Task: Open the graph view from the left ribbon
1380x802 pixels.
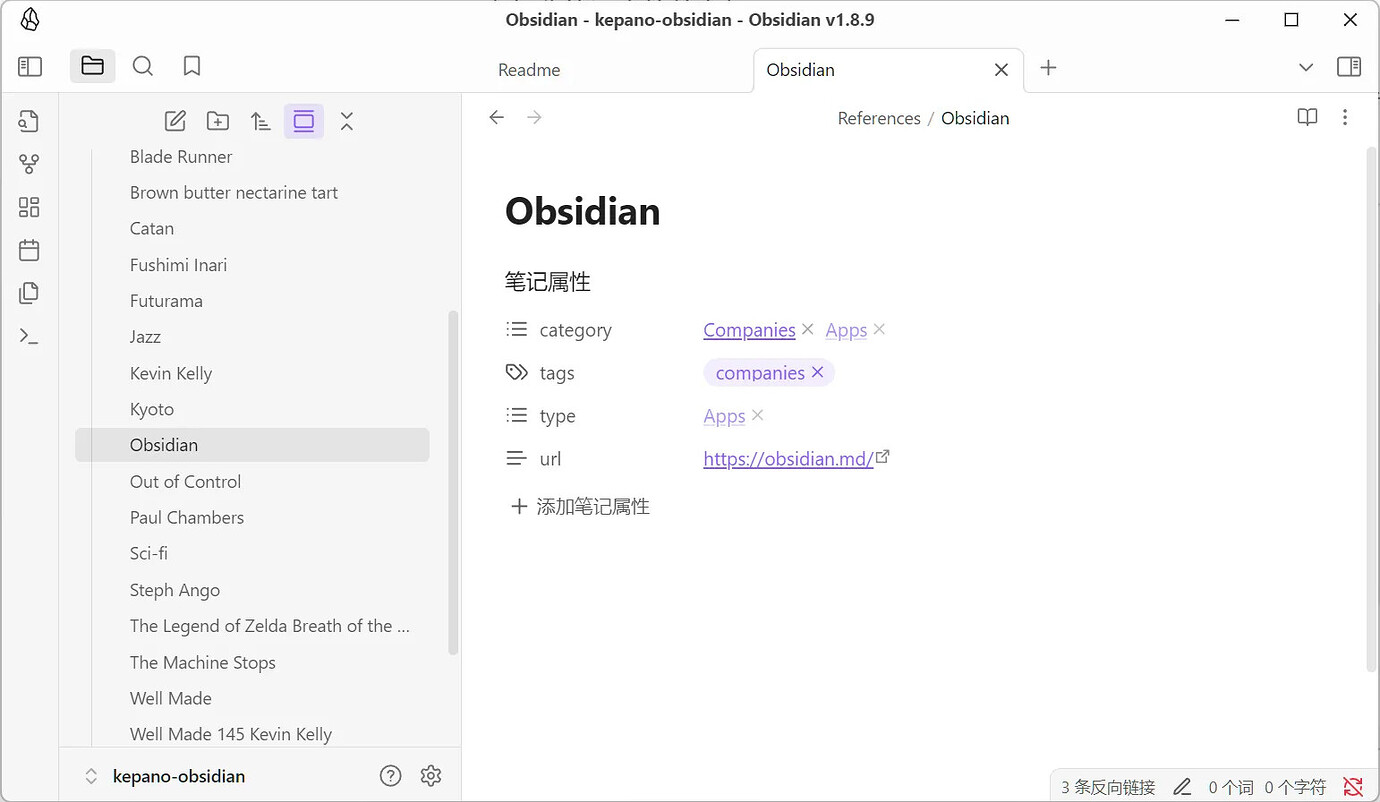Action: click(x=29, y=163)
